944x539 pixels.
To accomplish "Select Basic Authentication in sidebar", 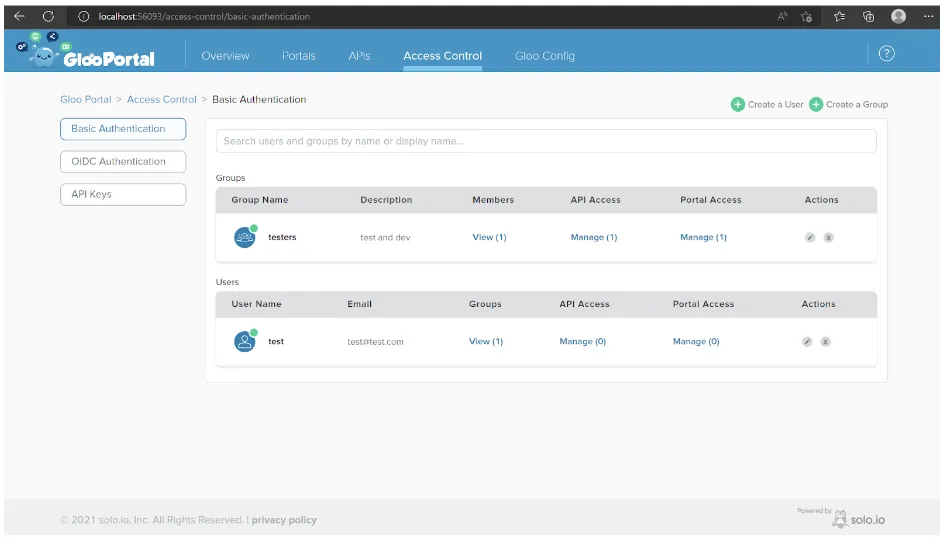I will [123, 129].
